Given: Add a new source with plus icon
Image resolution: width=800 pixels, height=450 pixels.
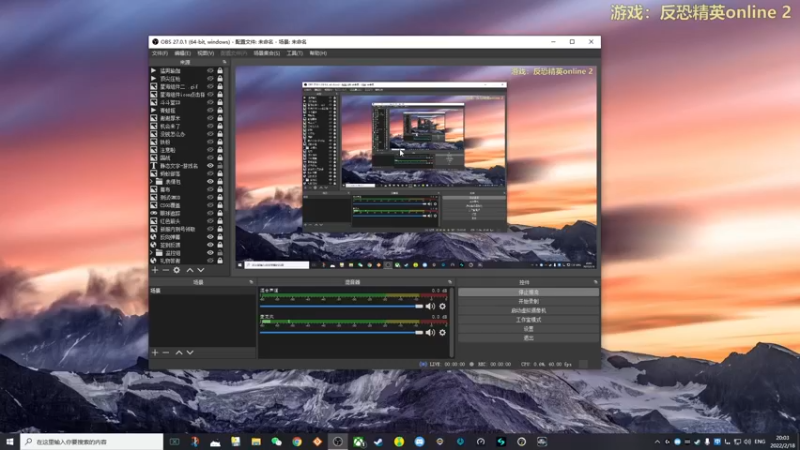Looking at the screenshot, I should point(155,270).
